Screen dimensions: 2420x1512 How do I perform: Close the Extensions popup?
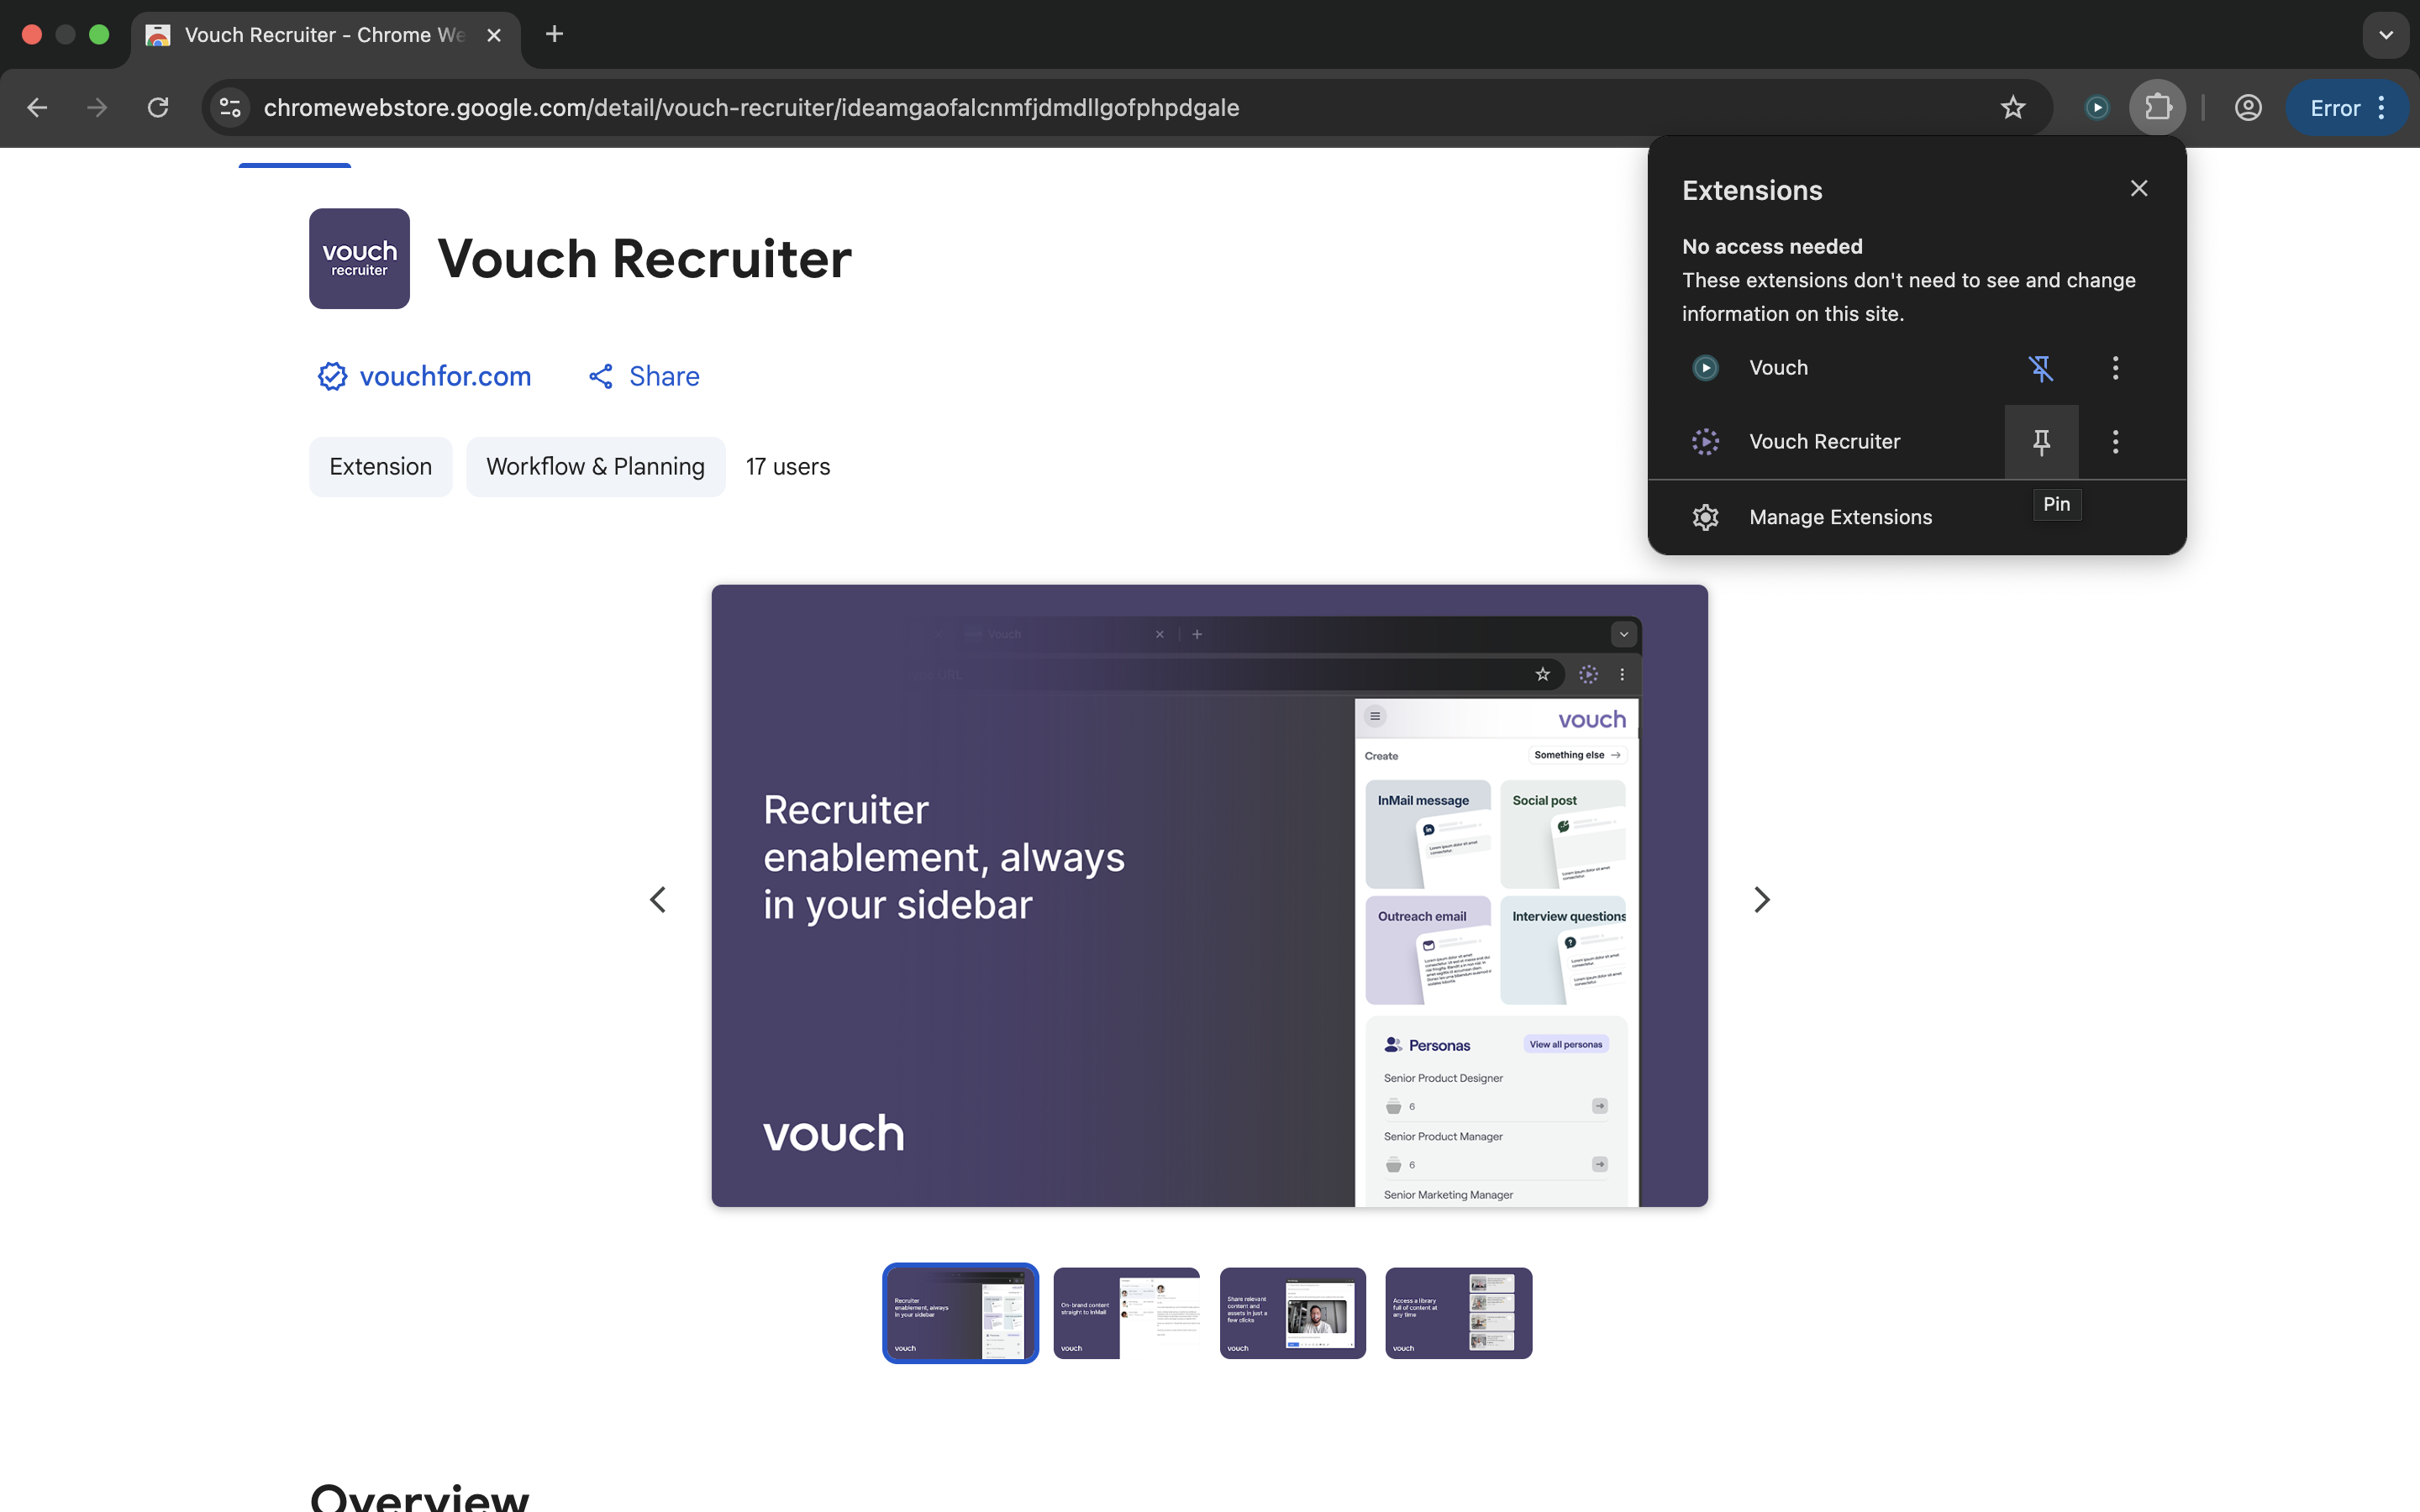coord(2139,189)
